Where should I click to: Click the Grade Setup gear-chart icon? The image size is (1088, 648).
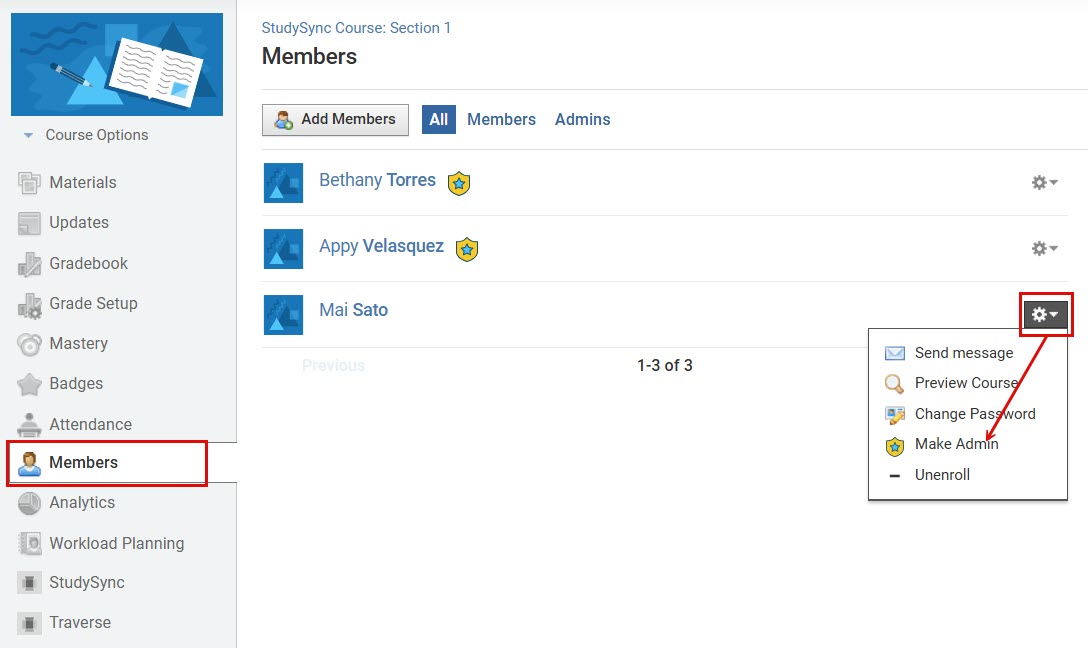pos(29,305)
